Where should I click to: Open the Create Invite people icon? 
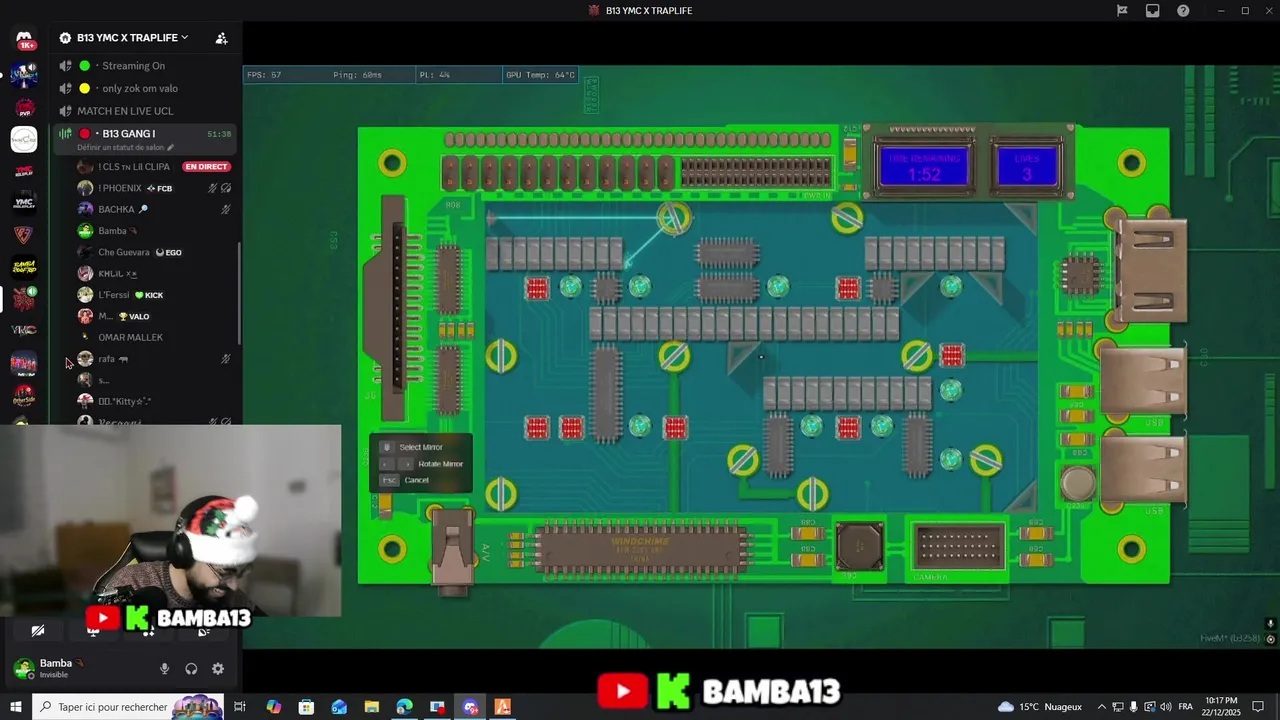tap(221, 38)
